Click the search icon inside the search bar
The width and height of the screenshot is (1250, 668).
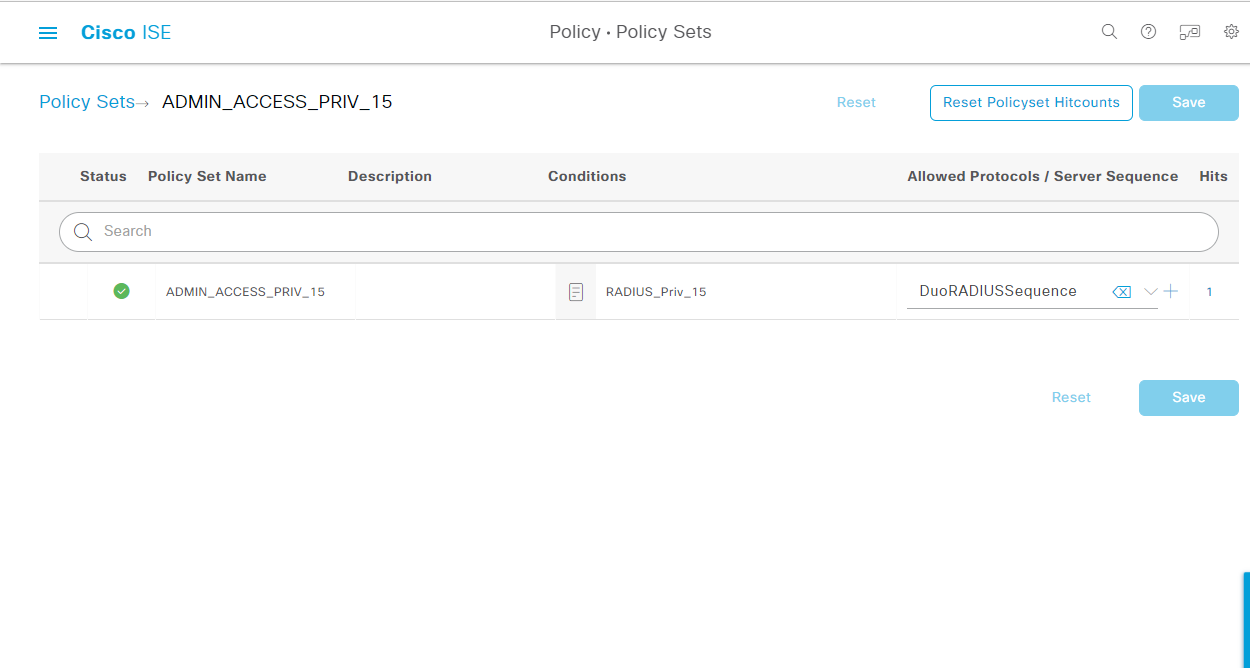click(82, 231)
